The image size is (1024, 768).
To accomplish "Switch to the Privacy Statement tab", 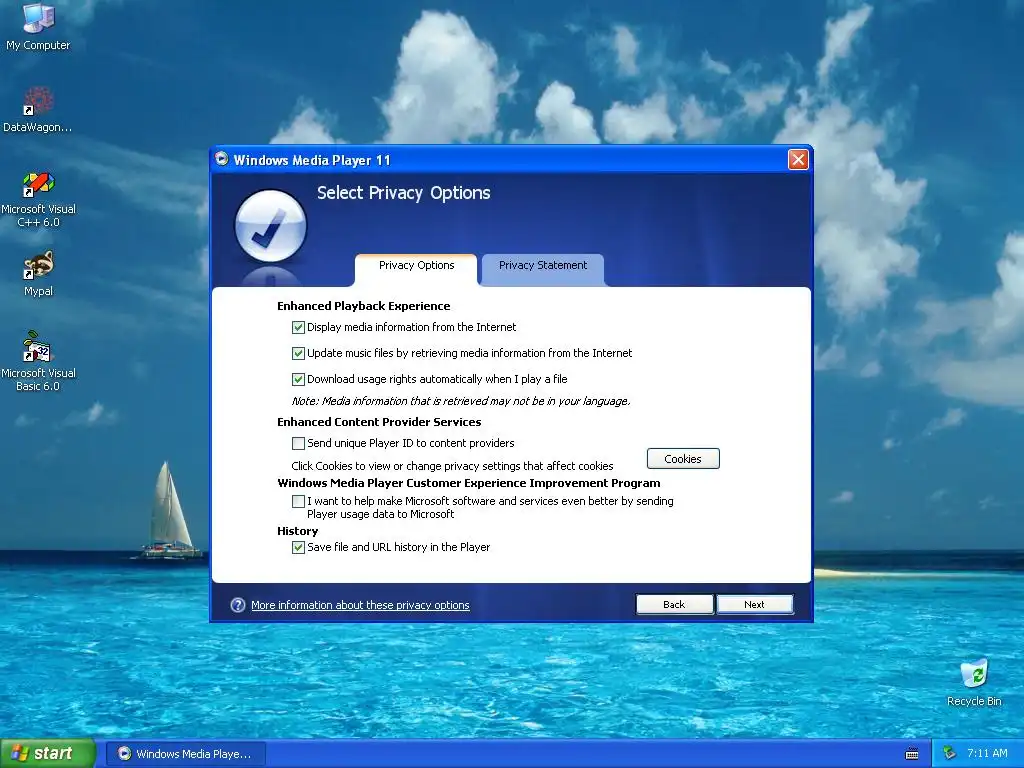I will tap(543, 269).
